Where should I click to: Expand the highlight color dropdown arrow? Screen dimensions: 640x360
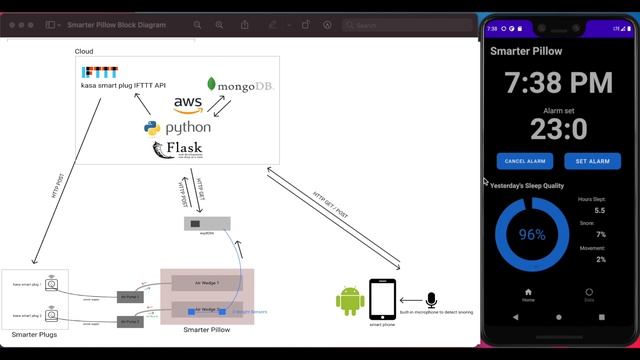coord(289,25)
